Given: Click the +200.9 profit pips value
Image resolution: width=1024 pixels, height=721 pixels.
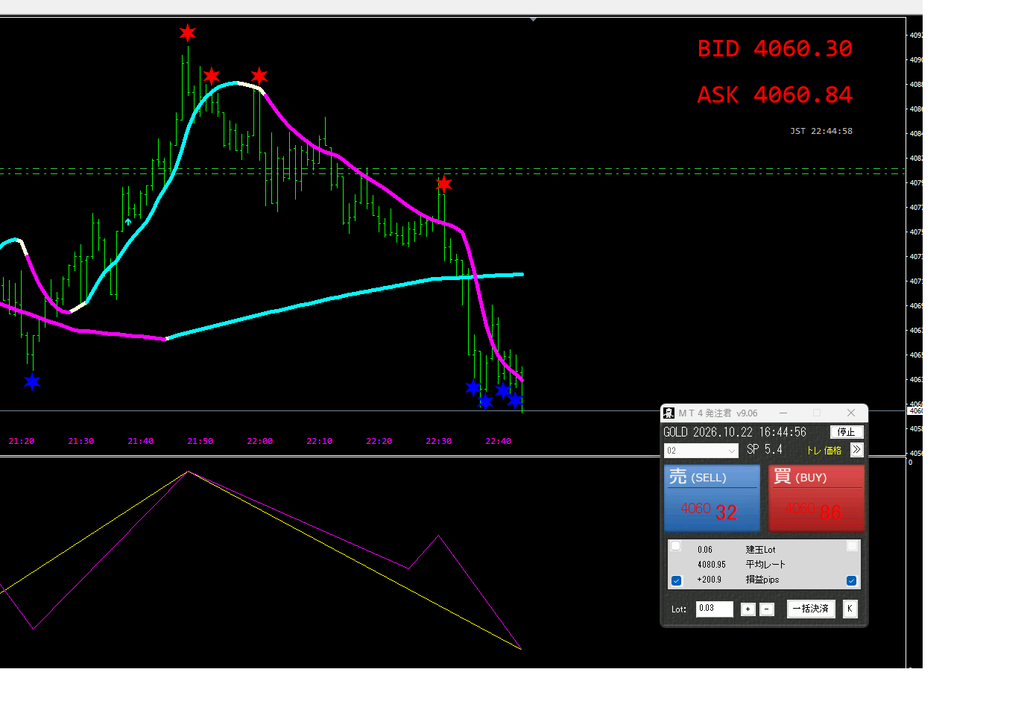Looking at the screenshot, I should pos(709,579).
